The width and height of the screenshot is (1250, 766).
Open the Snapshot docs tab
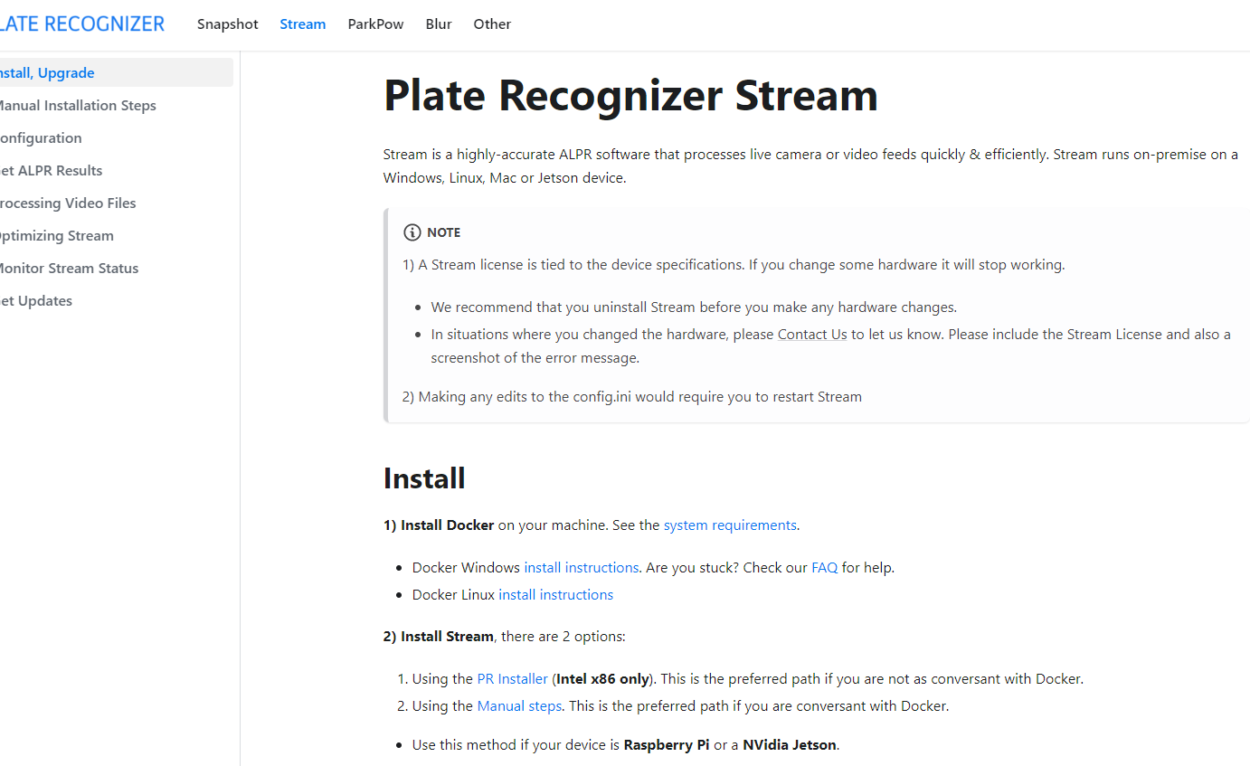tap(227, 24)
